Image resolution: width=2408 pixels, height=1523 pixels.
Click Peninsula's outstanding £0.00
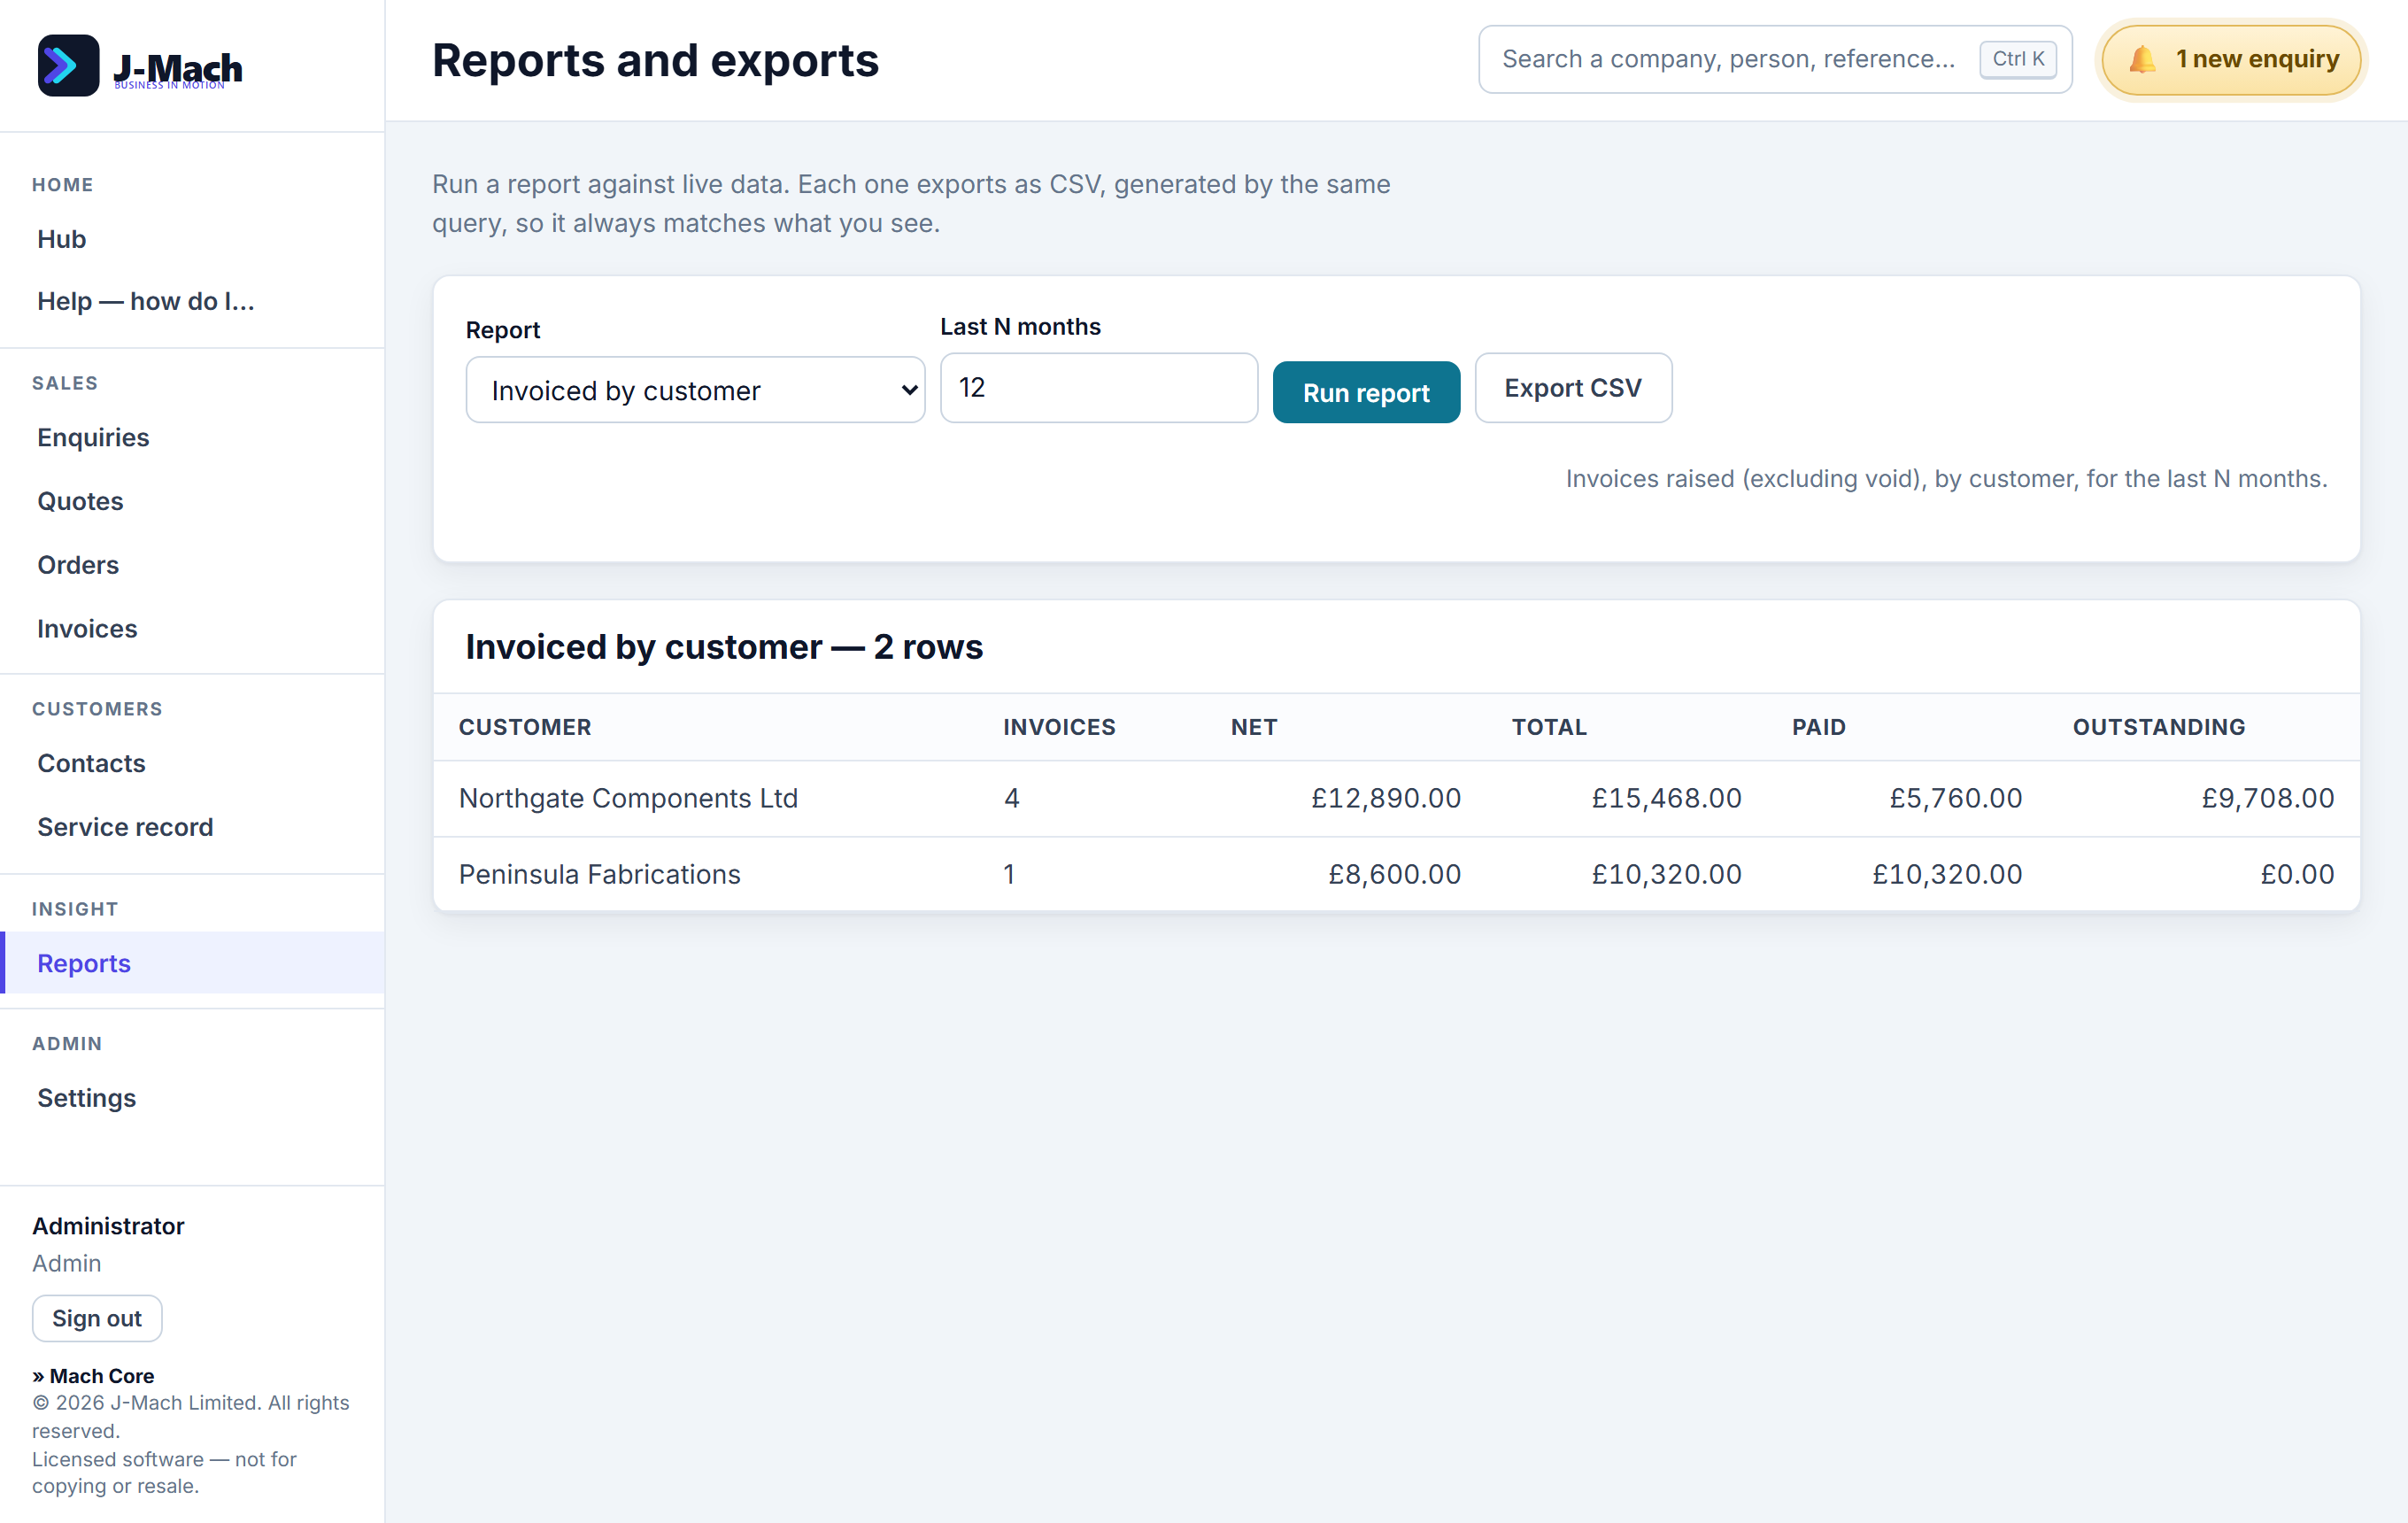click(x=2297, y=874)
